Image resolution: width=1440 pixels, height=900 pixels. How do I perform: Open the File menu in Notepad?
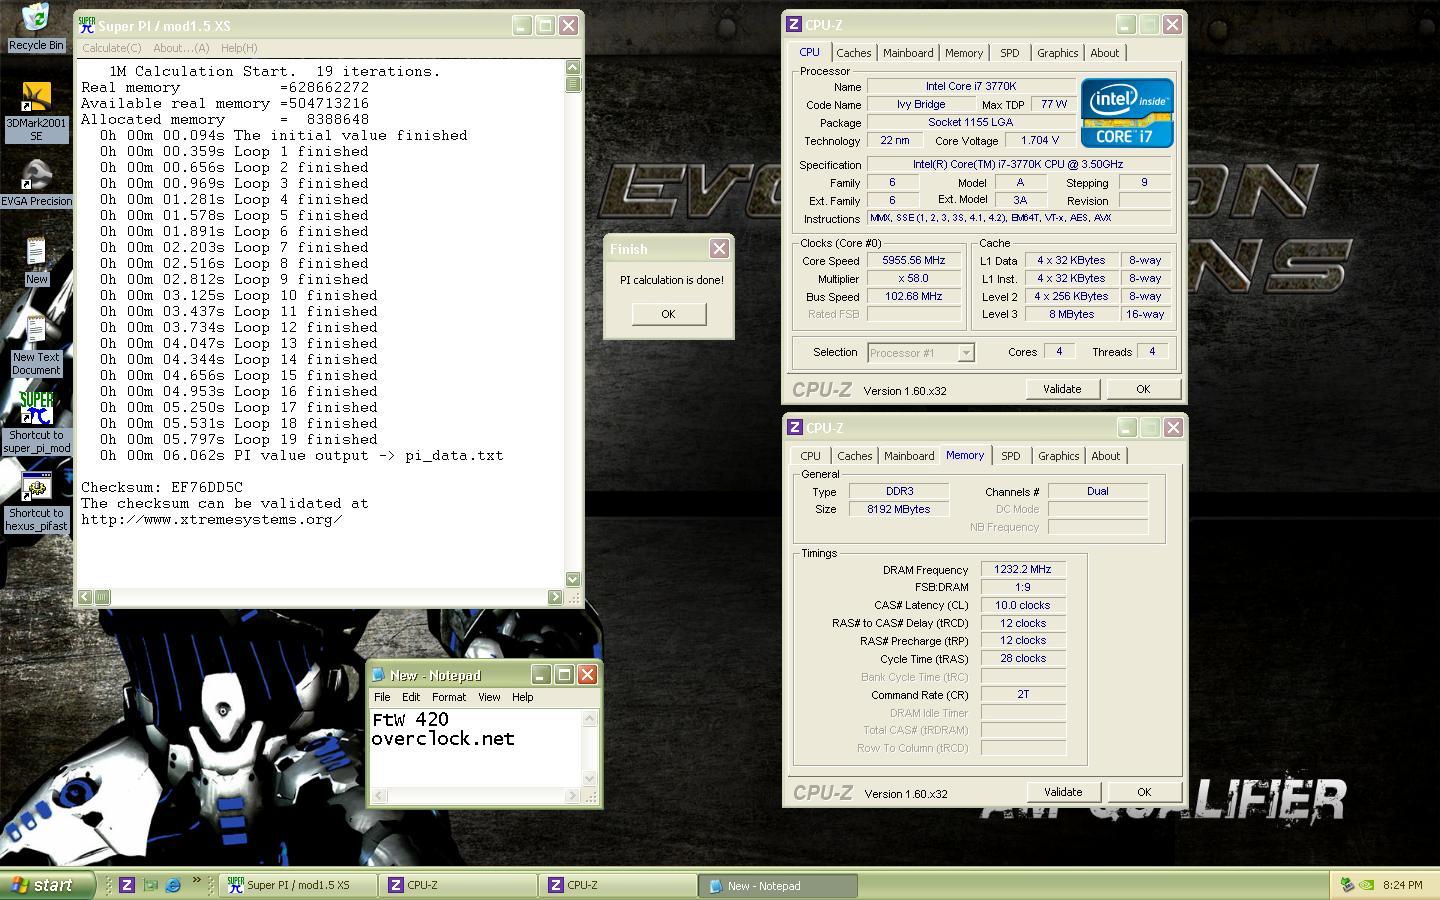coord(382,697)
